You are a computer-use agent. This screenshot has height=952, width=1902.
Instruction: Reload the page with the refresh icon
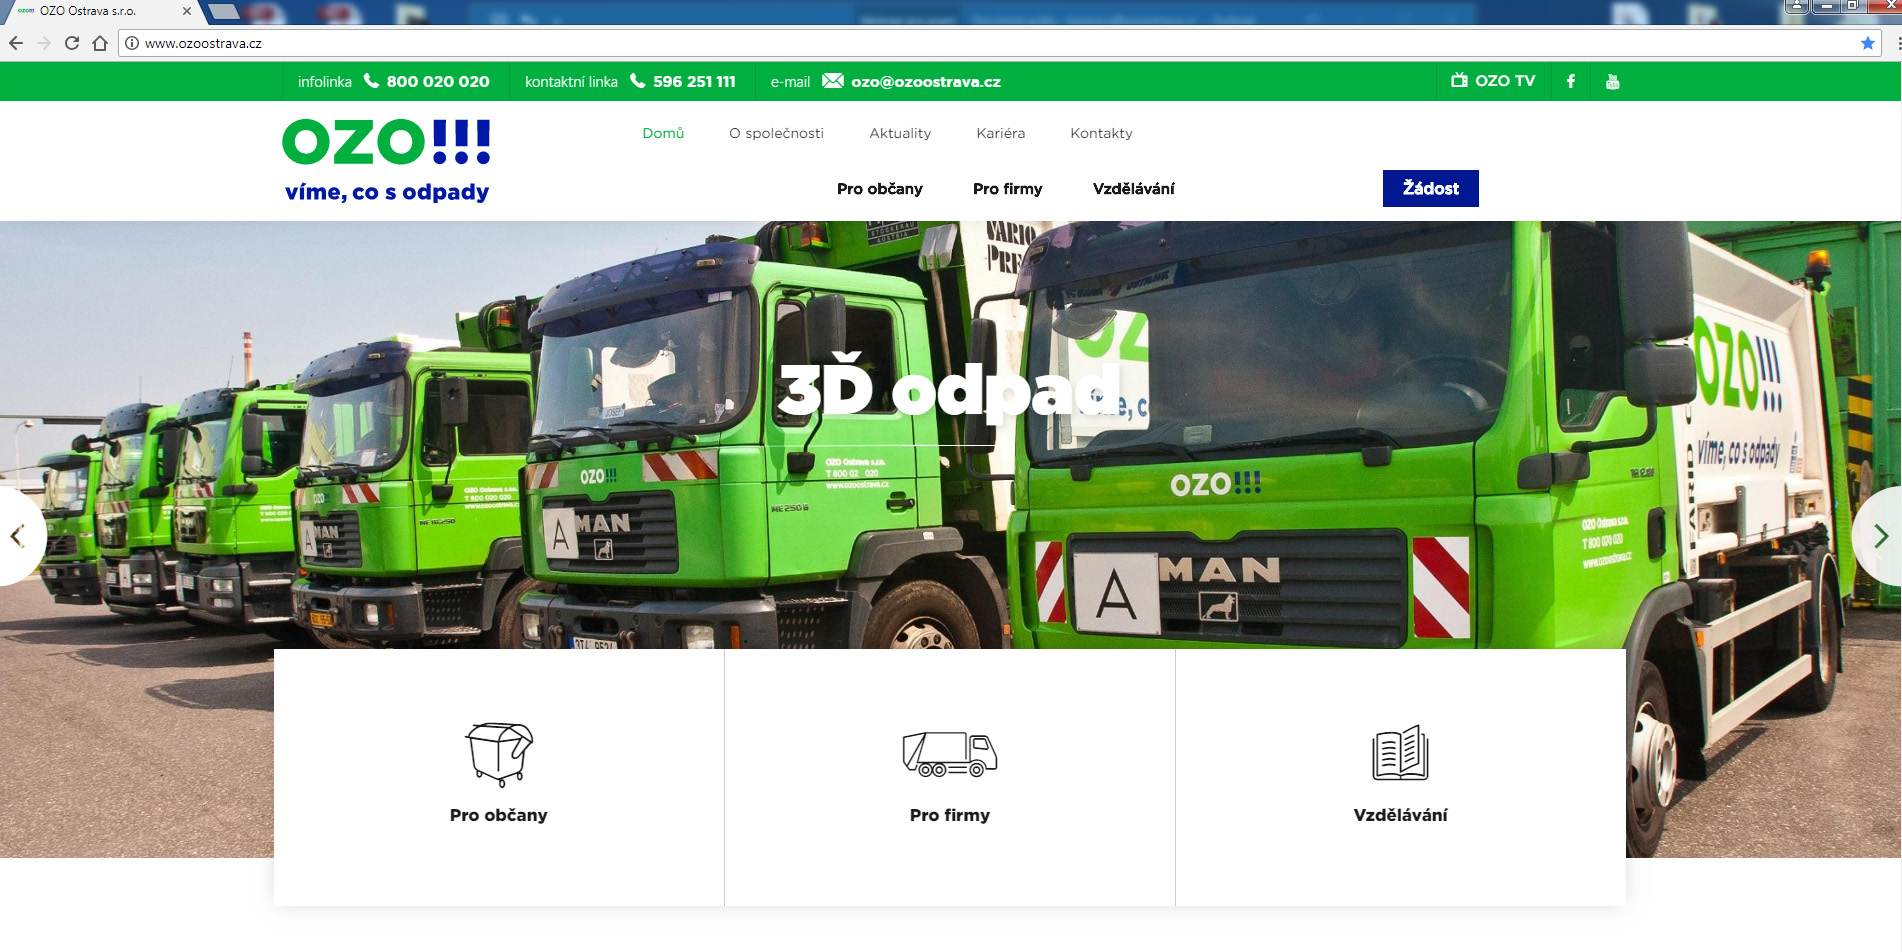71,43
